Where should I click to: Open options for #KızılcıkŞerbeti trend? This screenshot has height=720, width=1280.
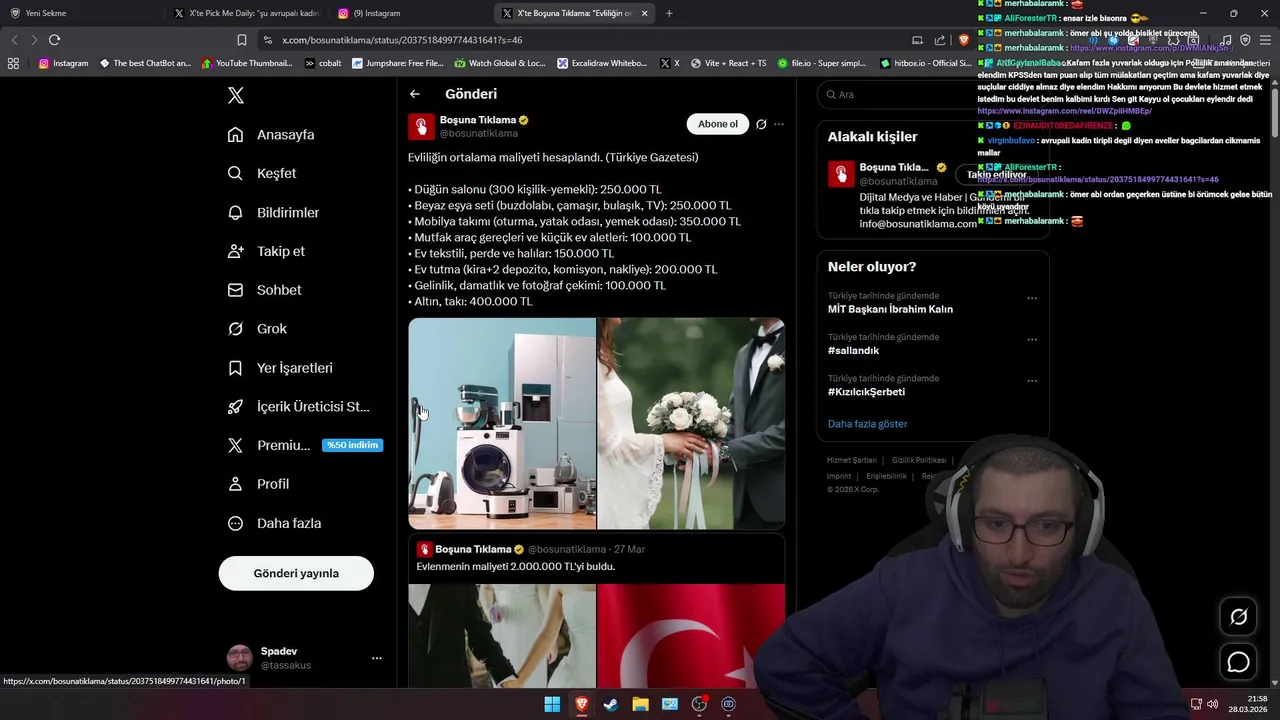(1032, 380)
